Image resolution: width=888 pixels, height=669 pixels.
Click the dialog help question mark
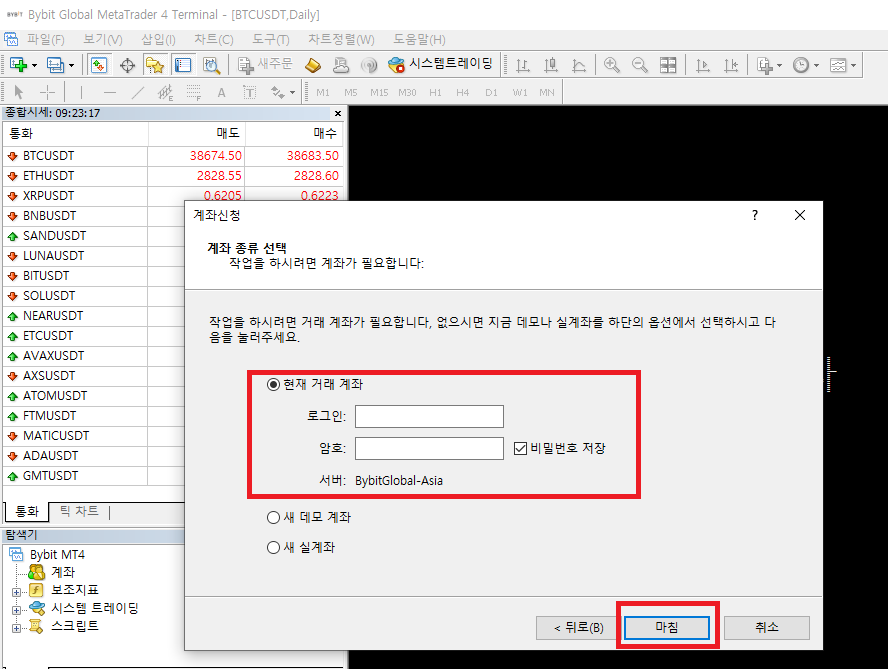(x=755, y=215)
